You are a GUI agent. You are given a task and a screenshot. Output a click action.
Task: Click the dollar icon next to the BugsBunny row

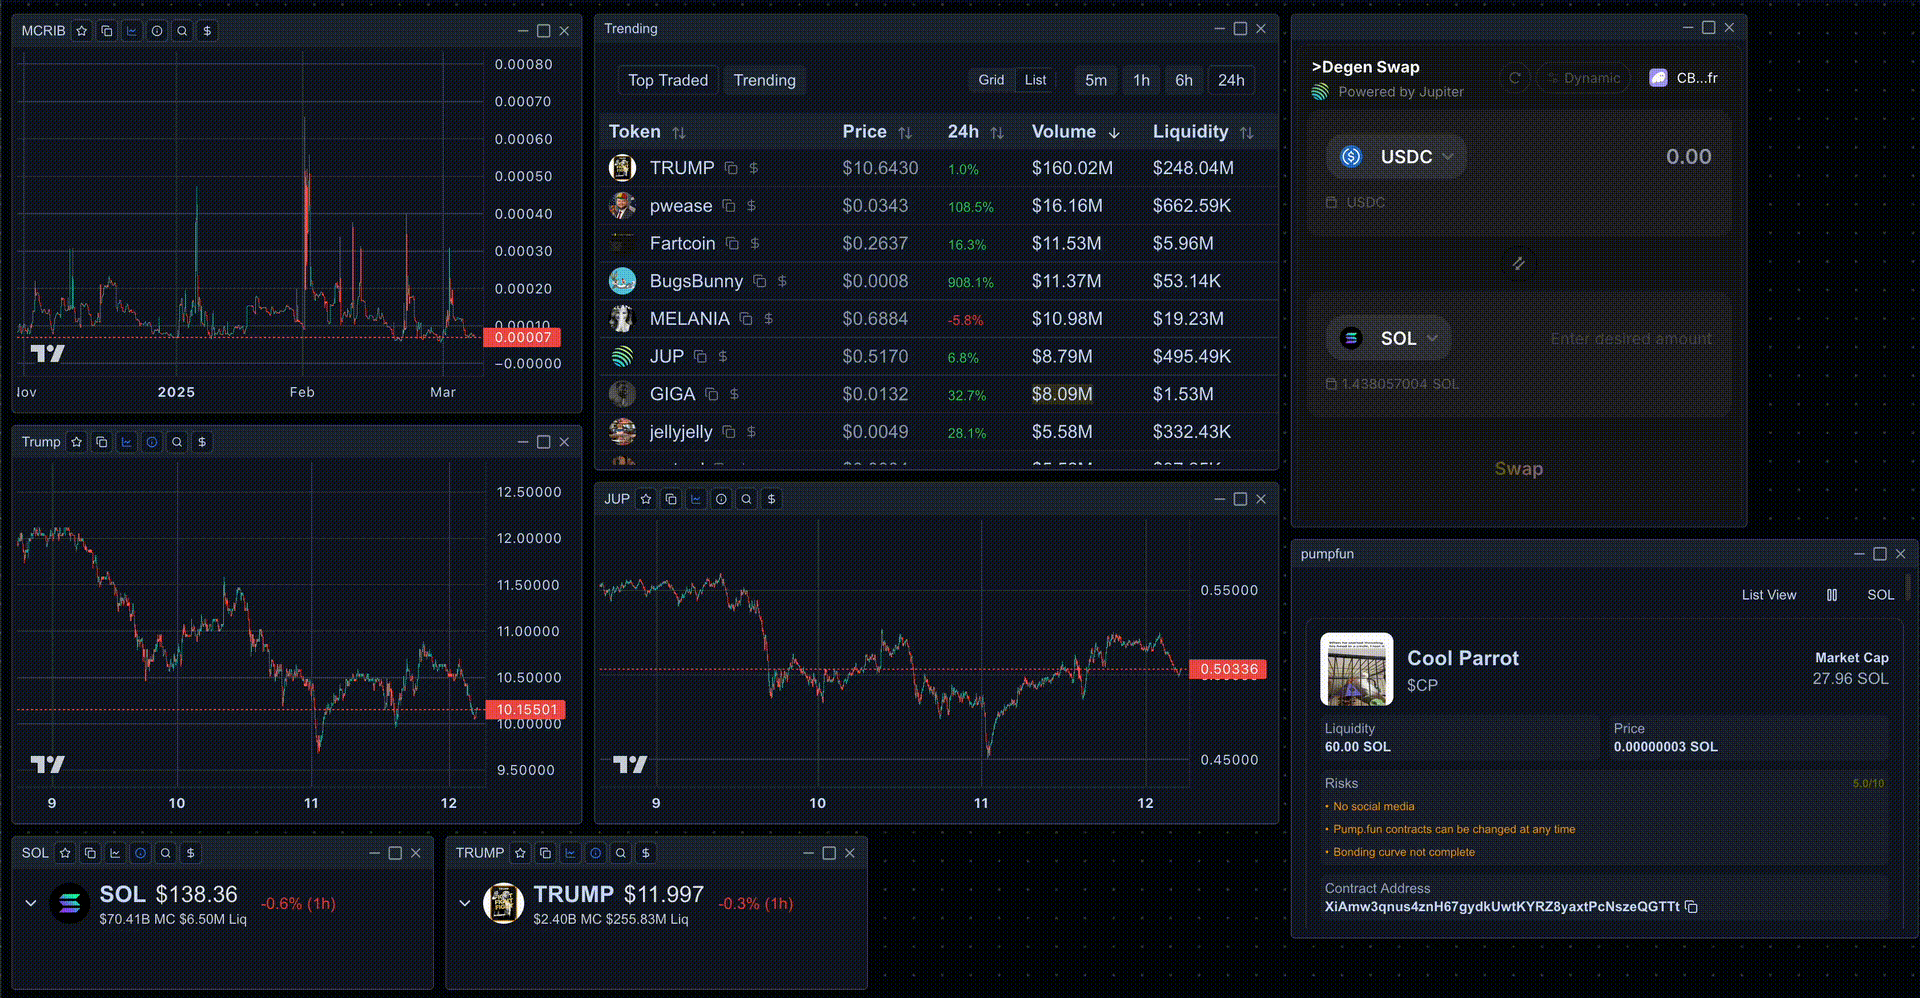782,282
